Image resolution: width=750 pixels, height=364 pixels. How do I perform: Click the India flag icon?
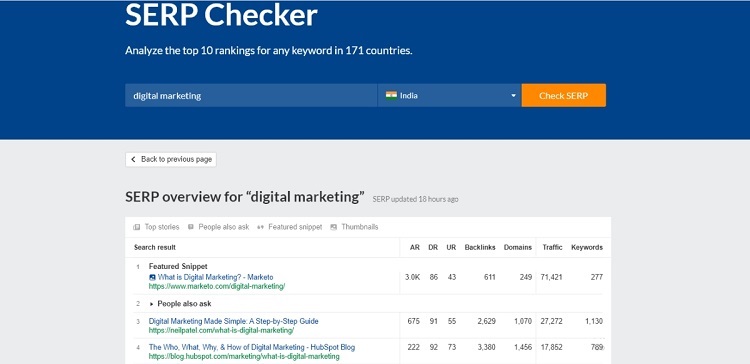pos(391,95)
